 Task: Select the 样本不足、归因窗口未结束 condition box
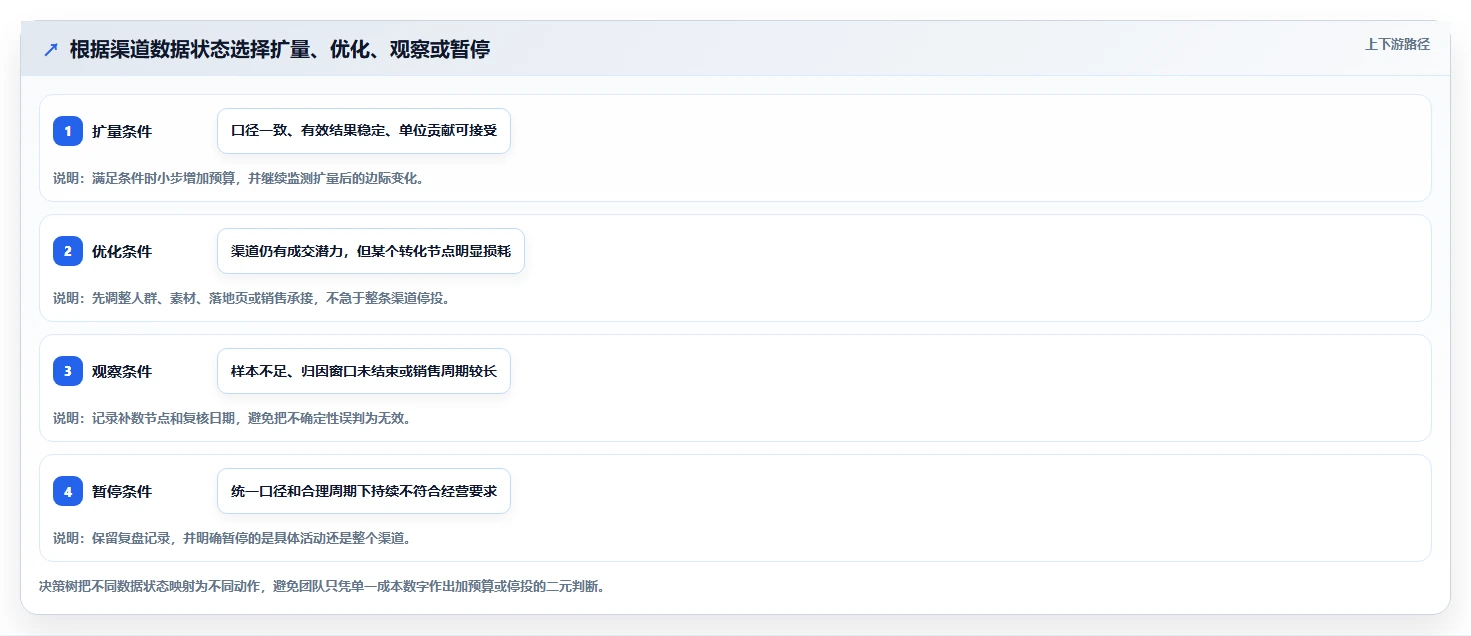[364, 371]
